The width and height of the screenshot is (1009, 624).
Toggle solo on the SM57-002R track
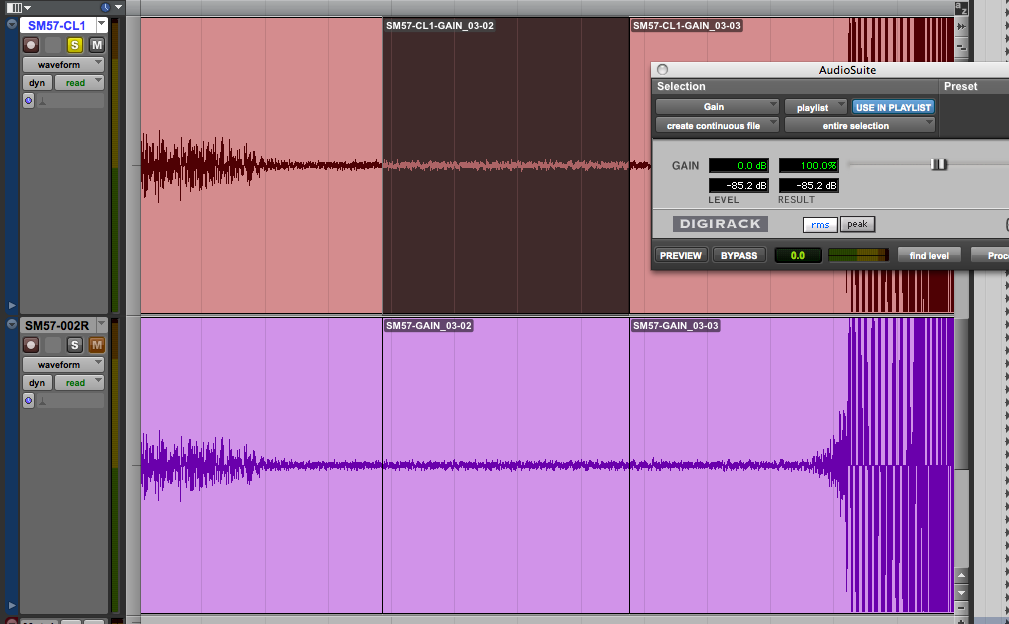(75, 345)
